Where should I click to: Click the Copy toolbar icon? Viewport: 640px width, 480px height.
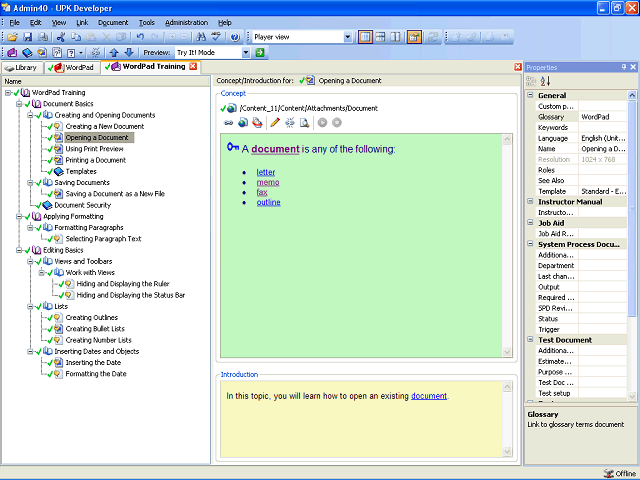coord(76,37)
